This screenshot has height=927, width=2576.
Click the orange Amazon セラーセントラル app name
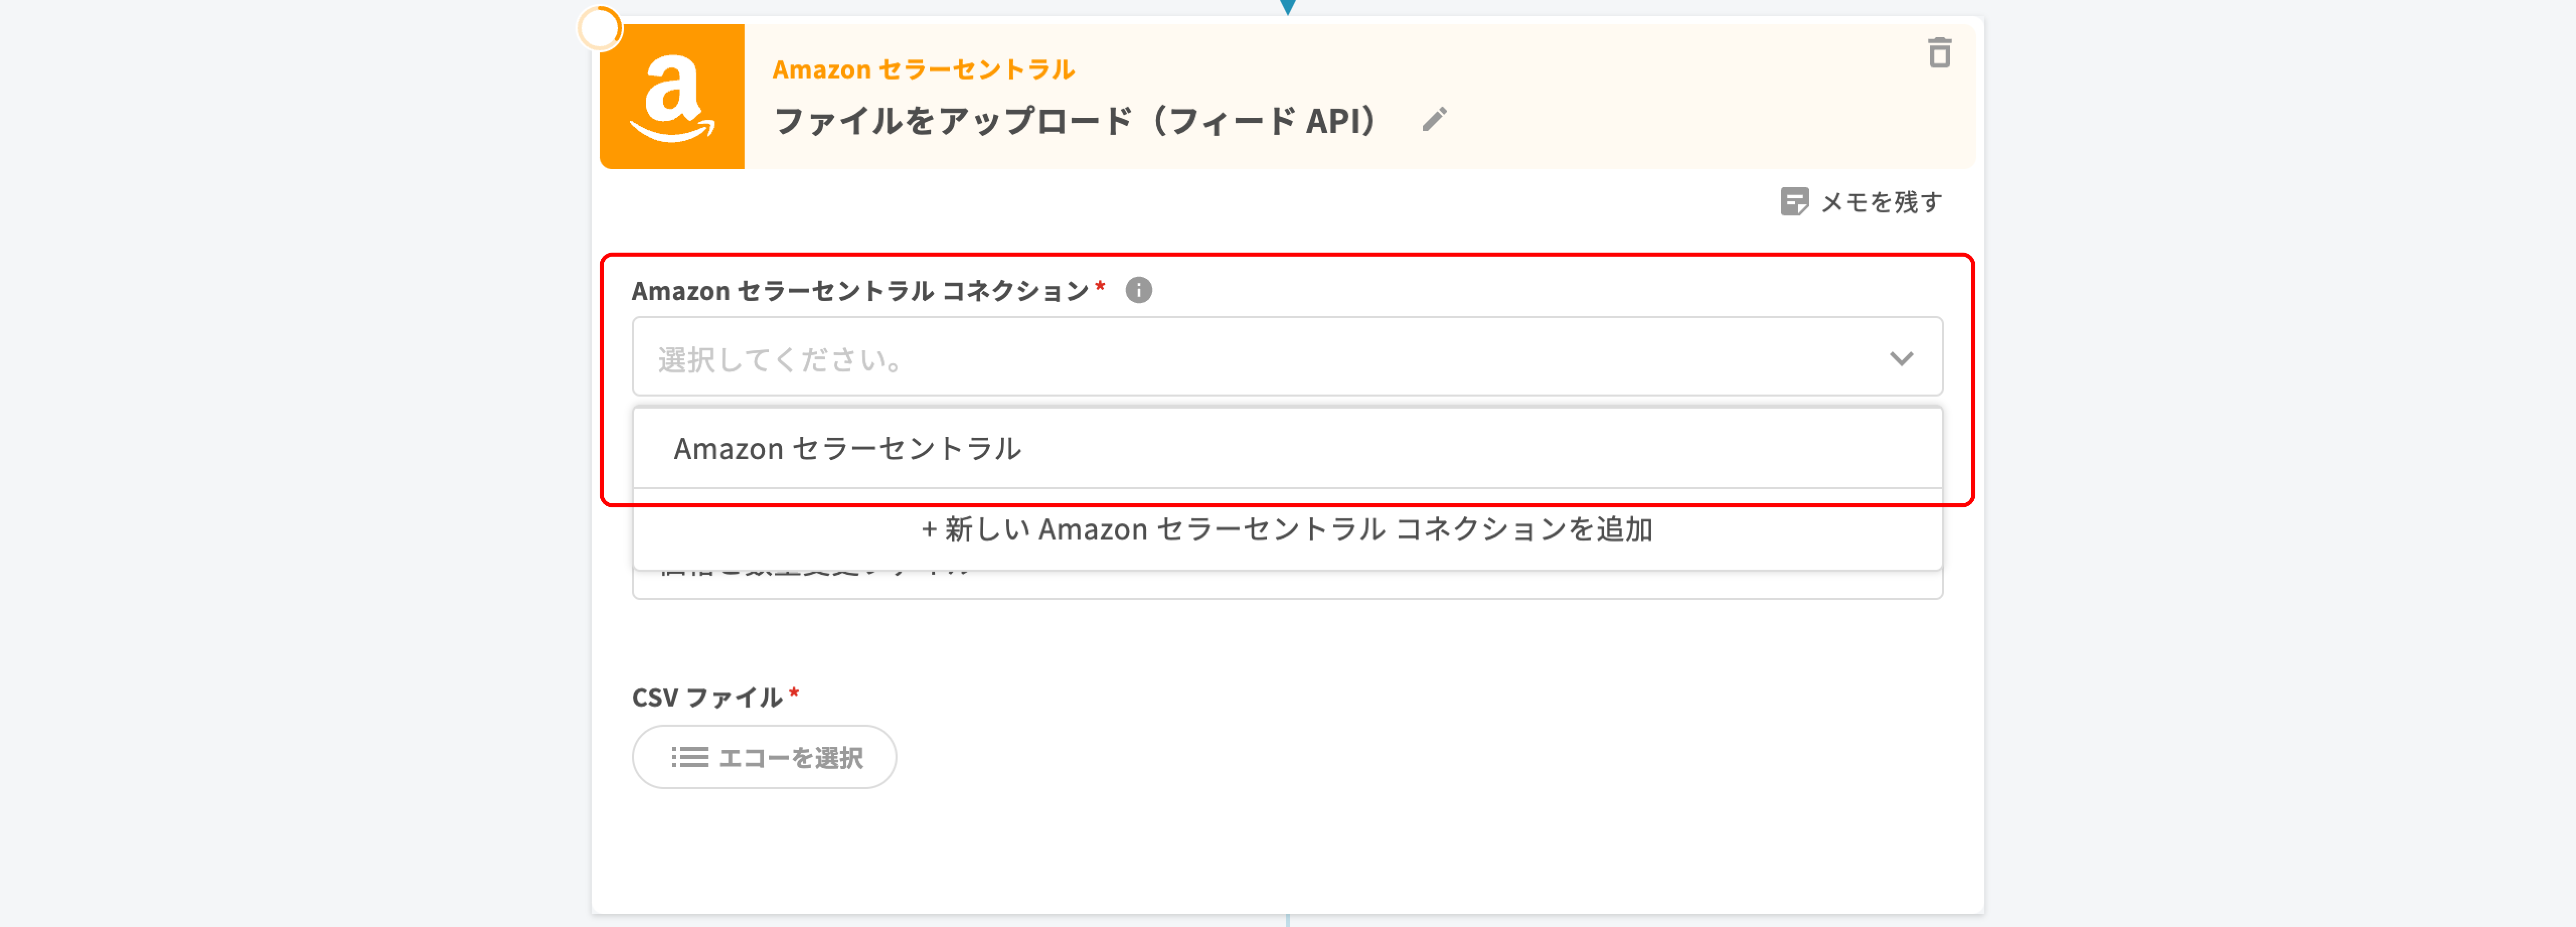[x=923, y=69]
